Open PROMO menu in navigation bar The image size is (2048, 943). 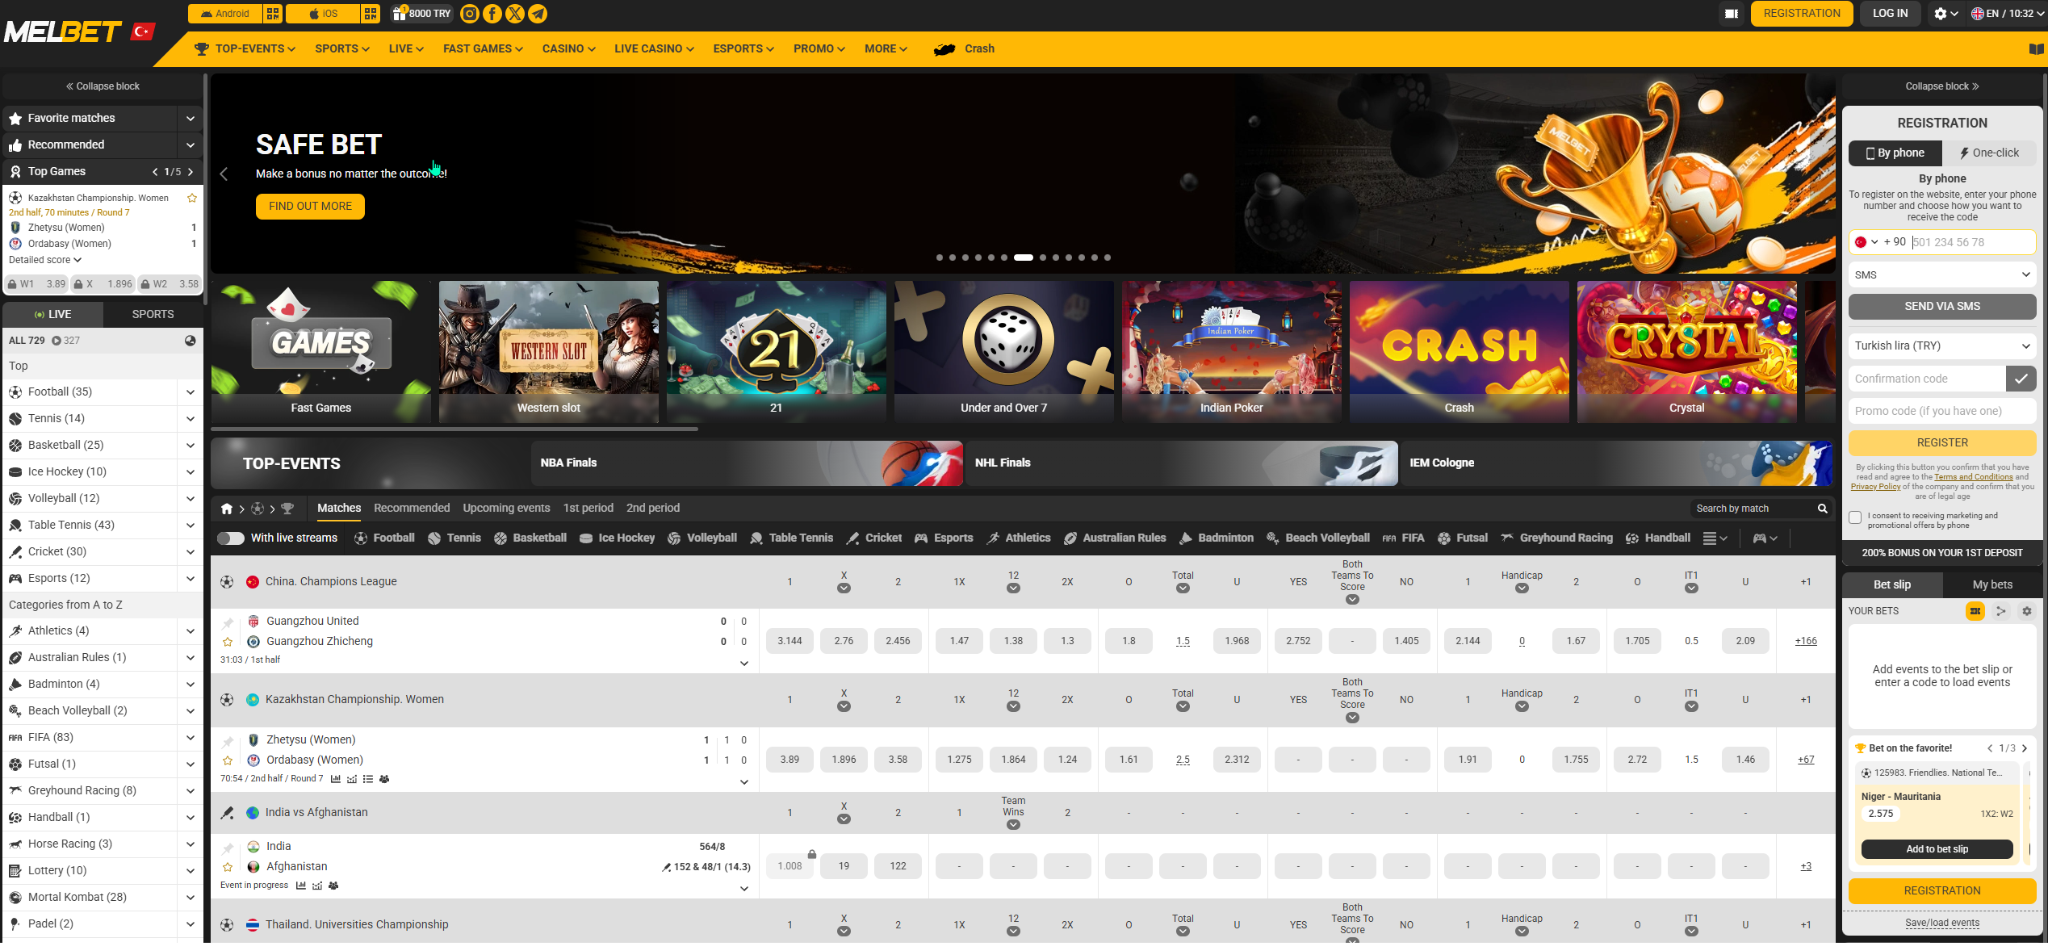click(819, 49)
